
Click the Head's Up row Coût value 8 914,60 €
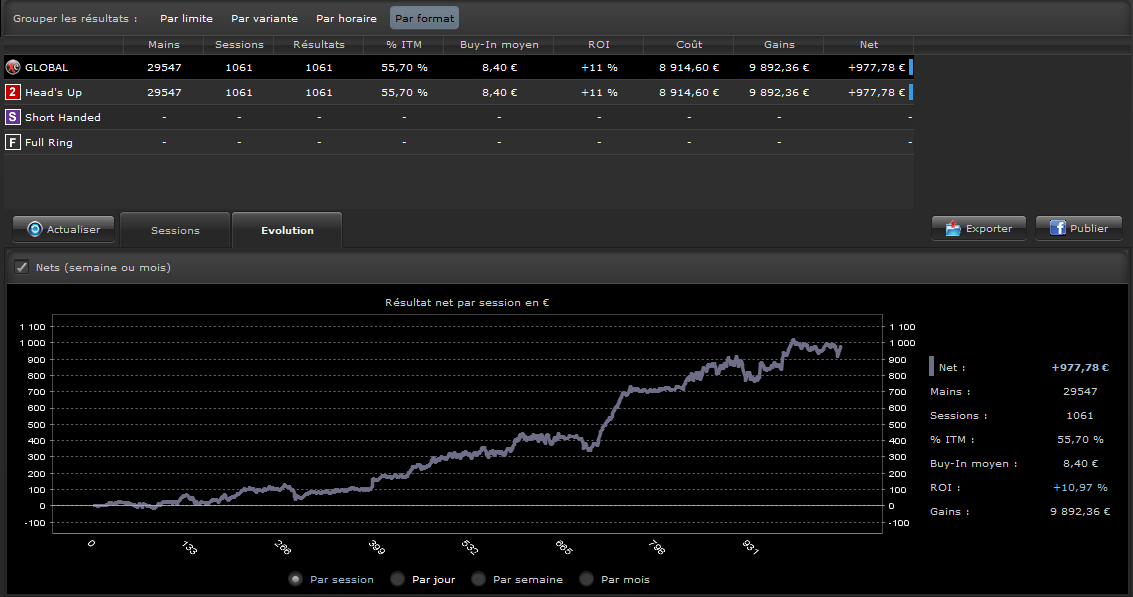click(x=689, y=92)
